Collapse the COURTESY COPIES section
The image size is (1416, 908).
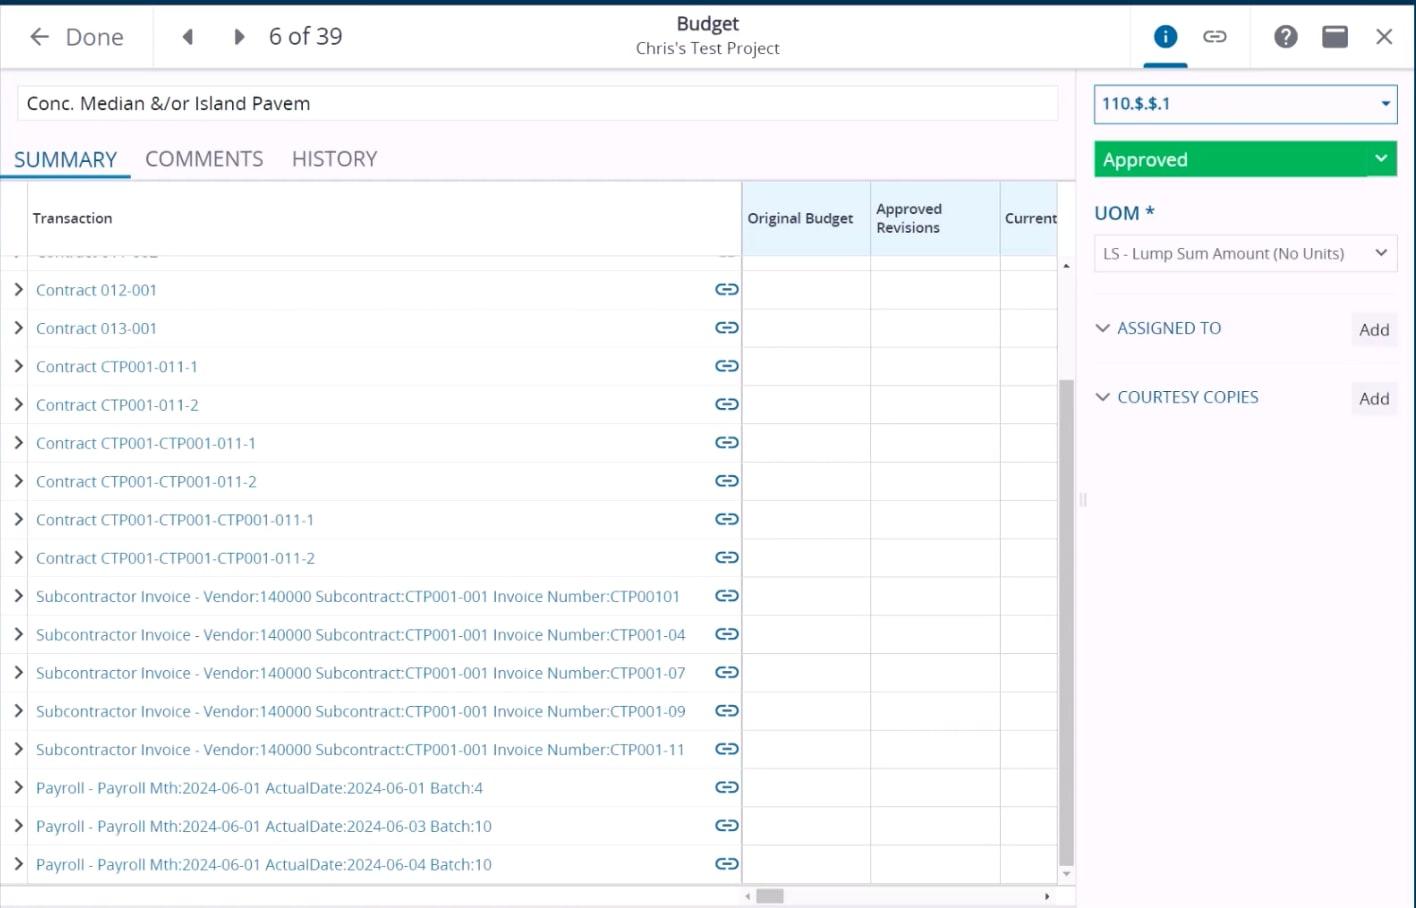tap(1103, 397)
